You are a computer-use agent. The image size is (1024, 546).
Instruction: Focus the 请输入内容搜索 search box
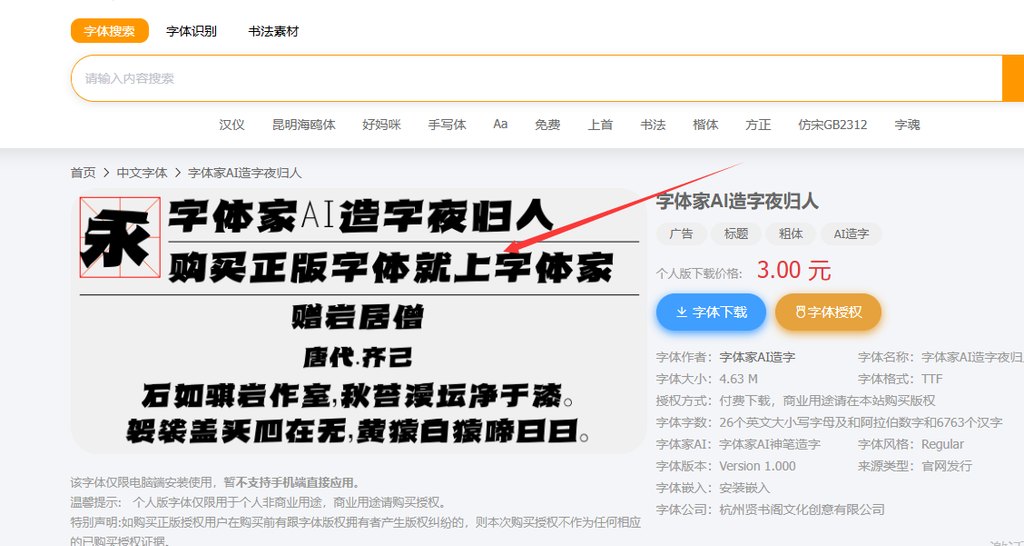[536, 78]
